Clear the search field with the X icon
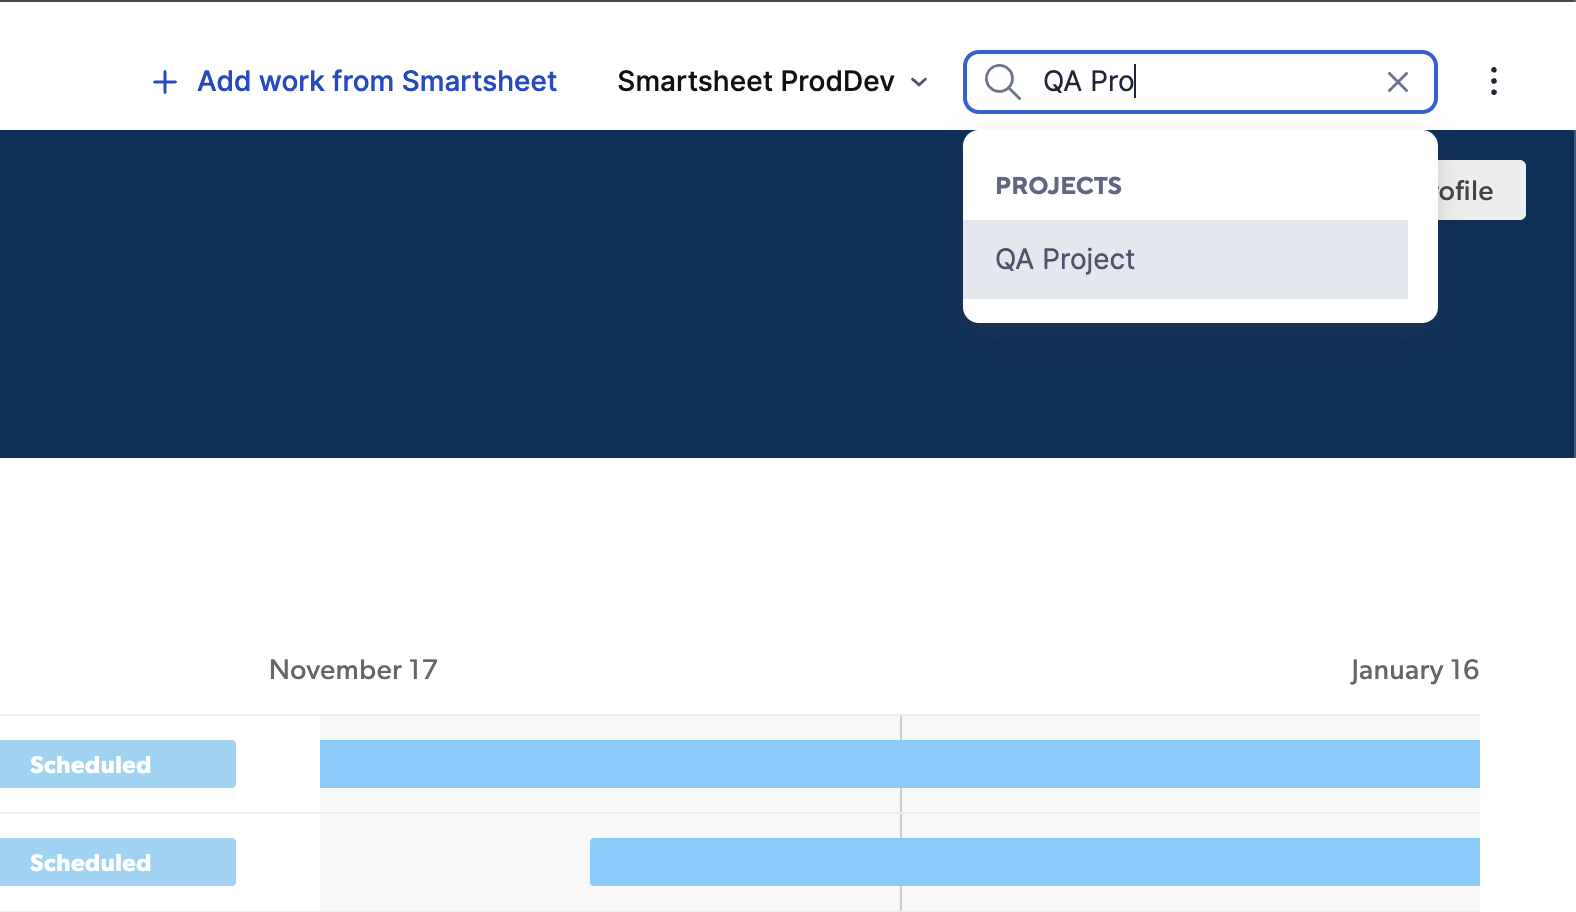The image size is (1576, 912). click(1397, 82)
